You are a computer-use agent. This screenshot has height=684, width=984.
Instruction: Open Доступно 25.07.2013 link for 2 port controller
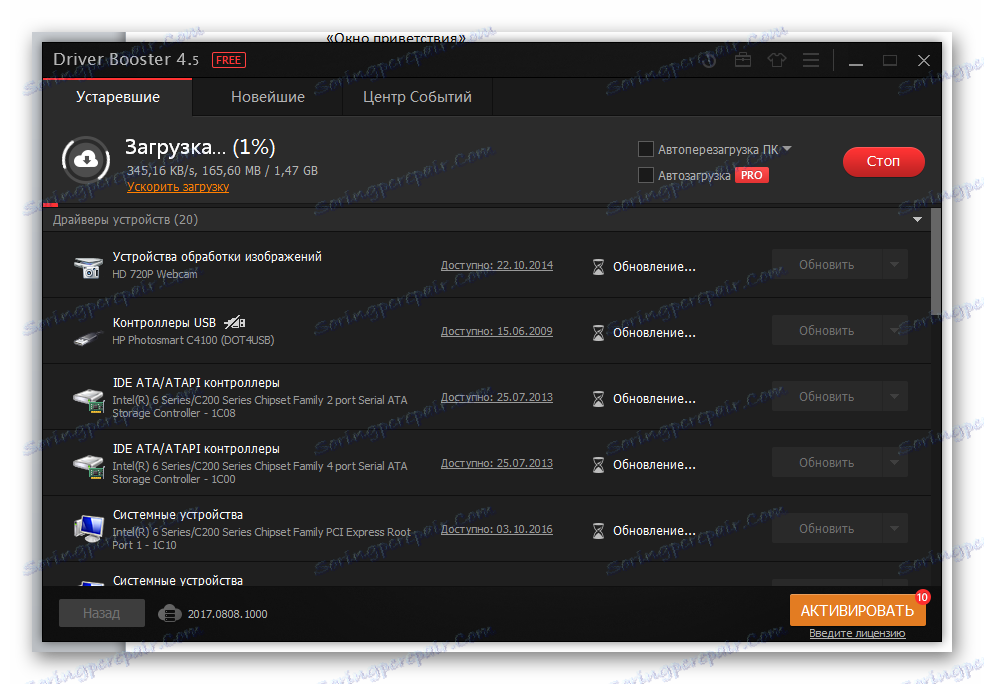[x=496, y=397]
